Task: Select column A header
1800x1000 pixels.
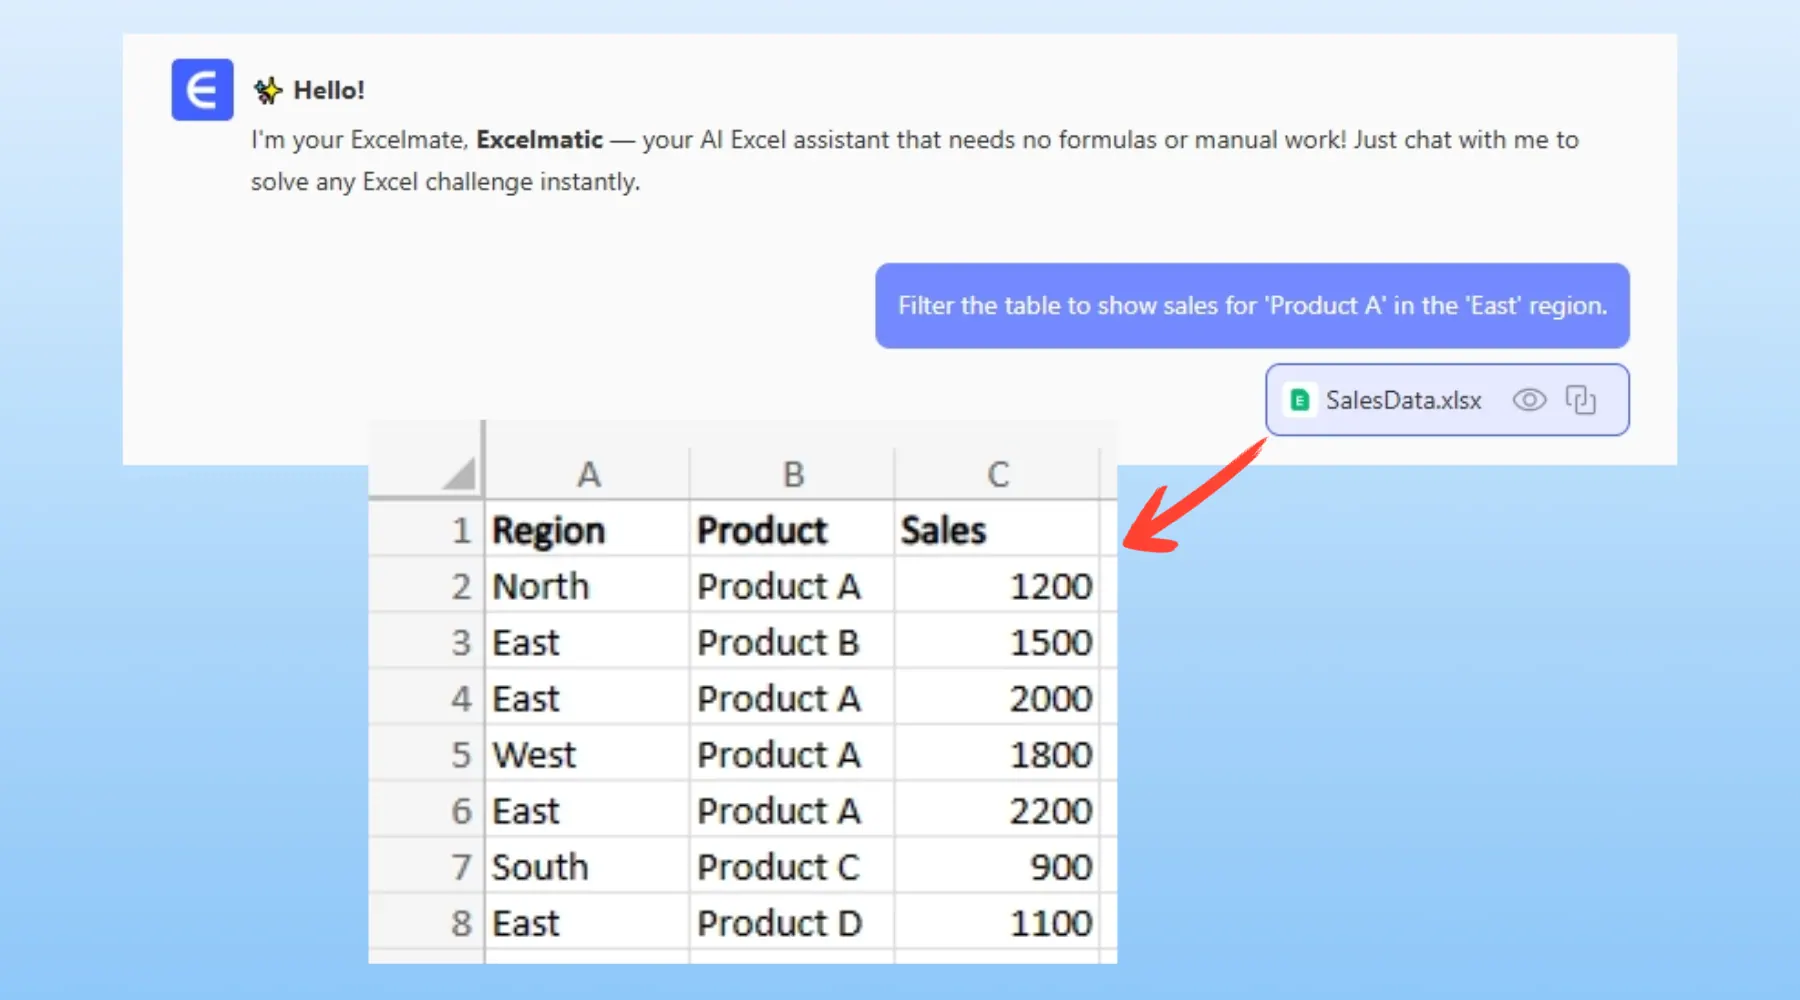Action: tap(588, 474)
